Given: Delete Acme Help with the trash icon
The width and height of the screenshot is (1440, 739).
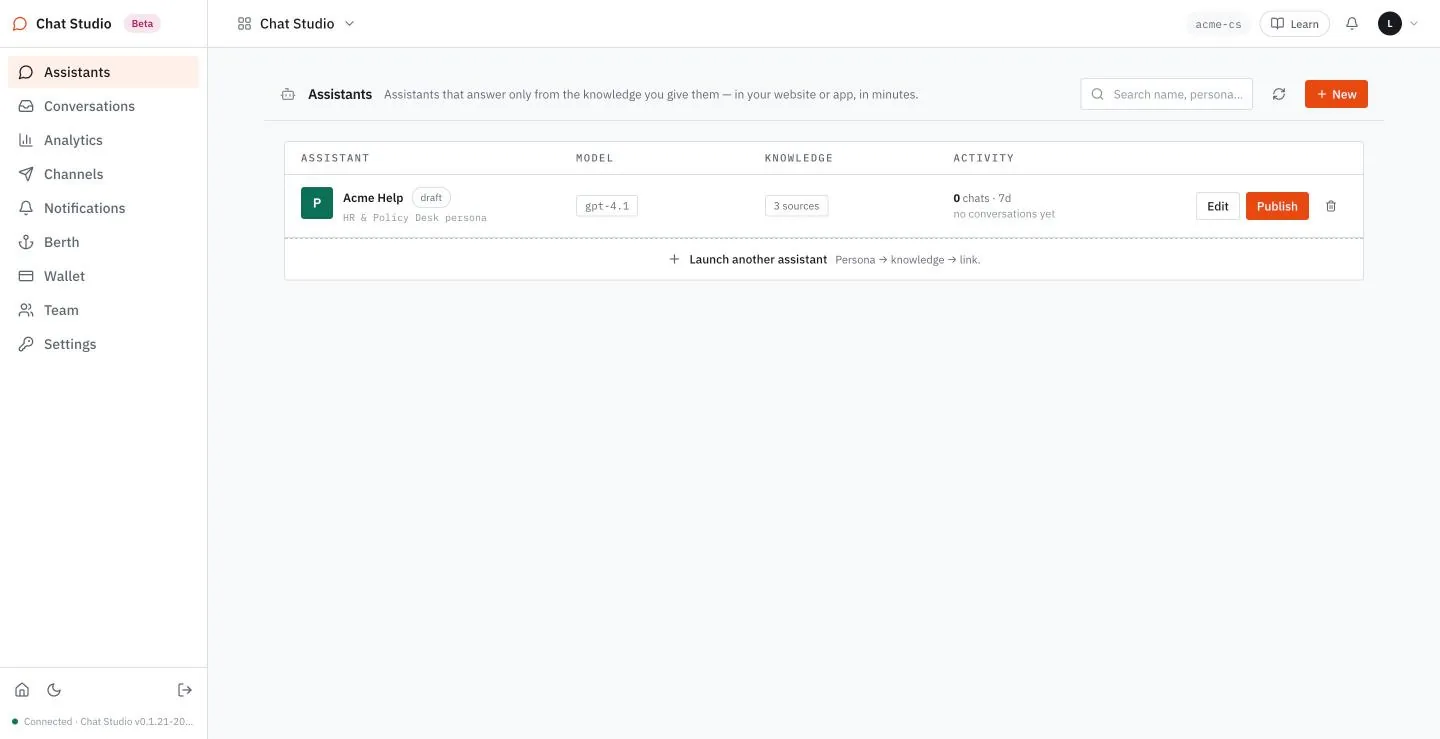Looking at the screenshot, I should (1331, 206).
